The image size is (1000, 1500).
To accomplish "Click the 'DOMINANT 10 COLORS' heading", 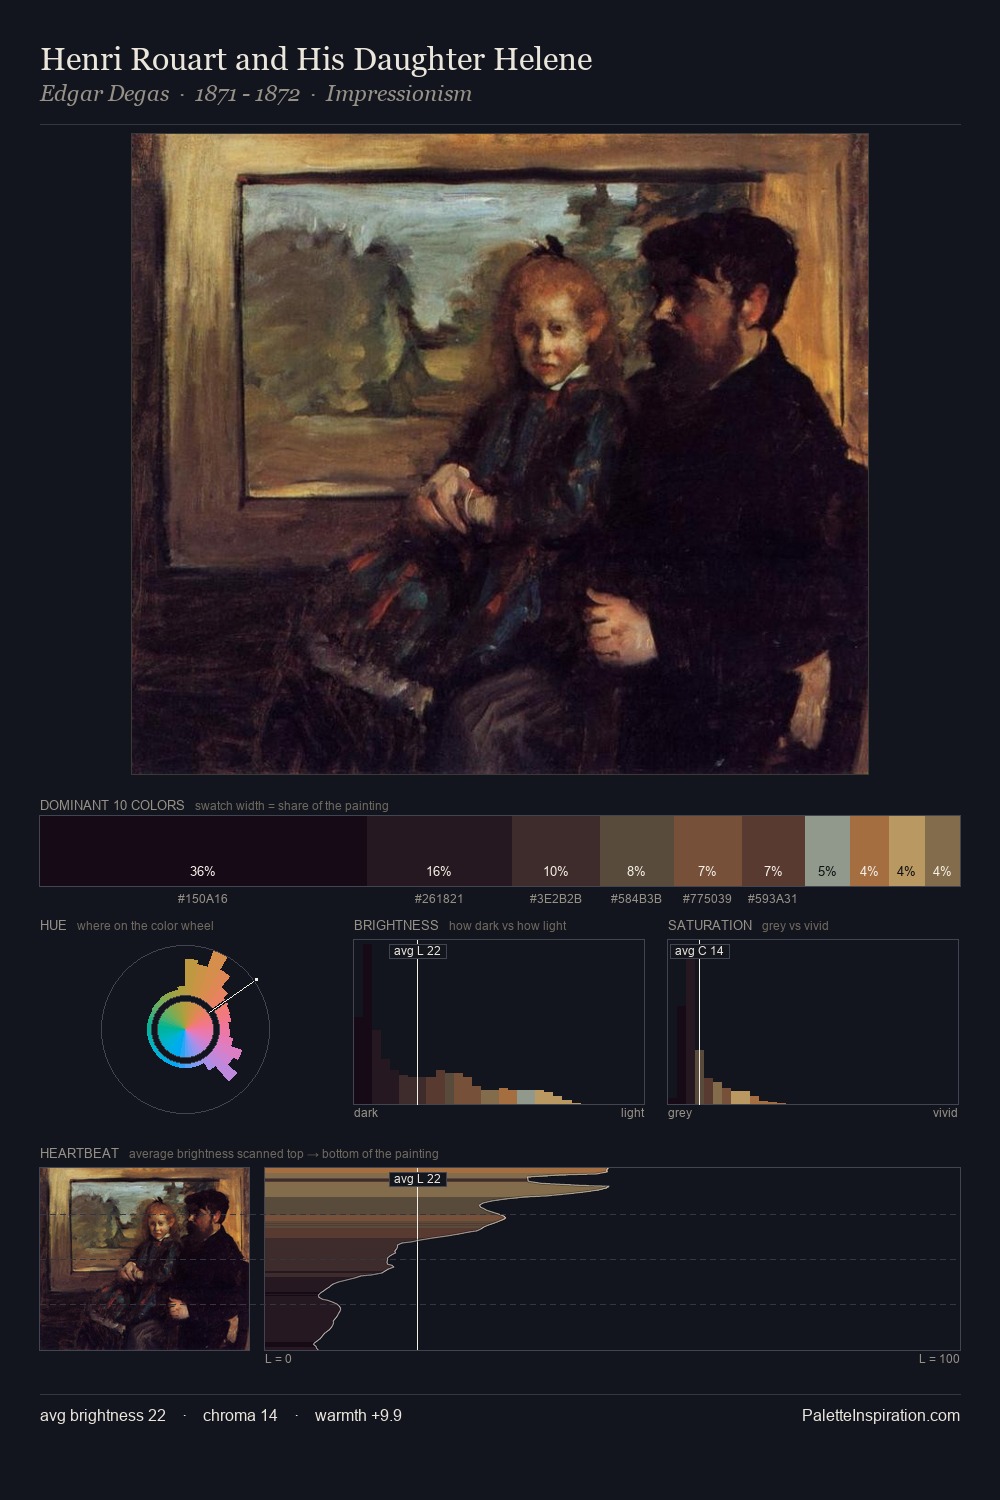I will (112, 805).
